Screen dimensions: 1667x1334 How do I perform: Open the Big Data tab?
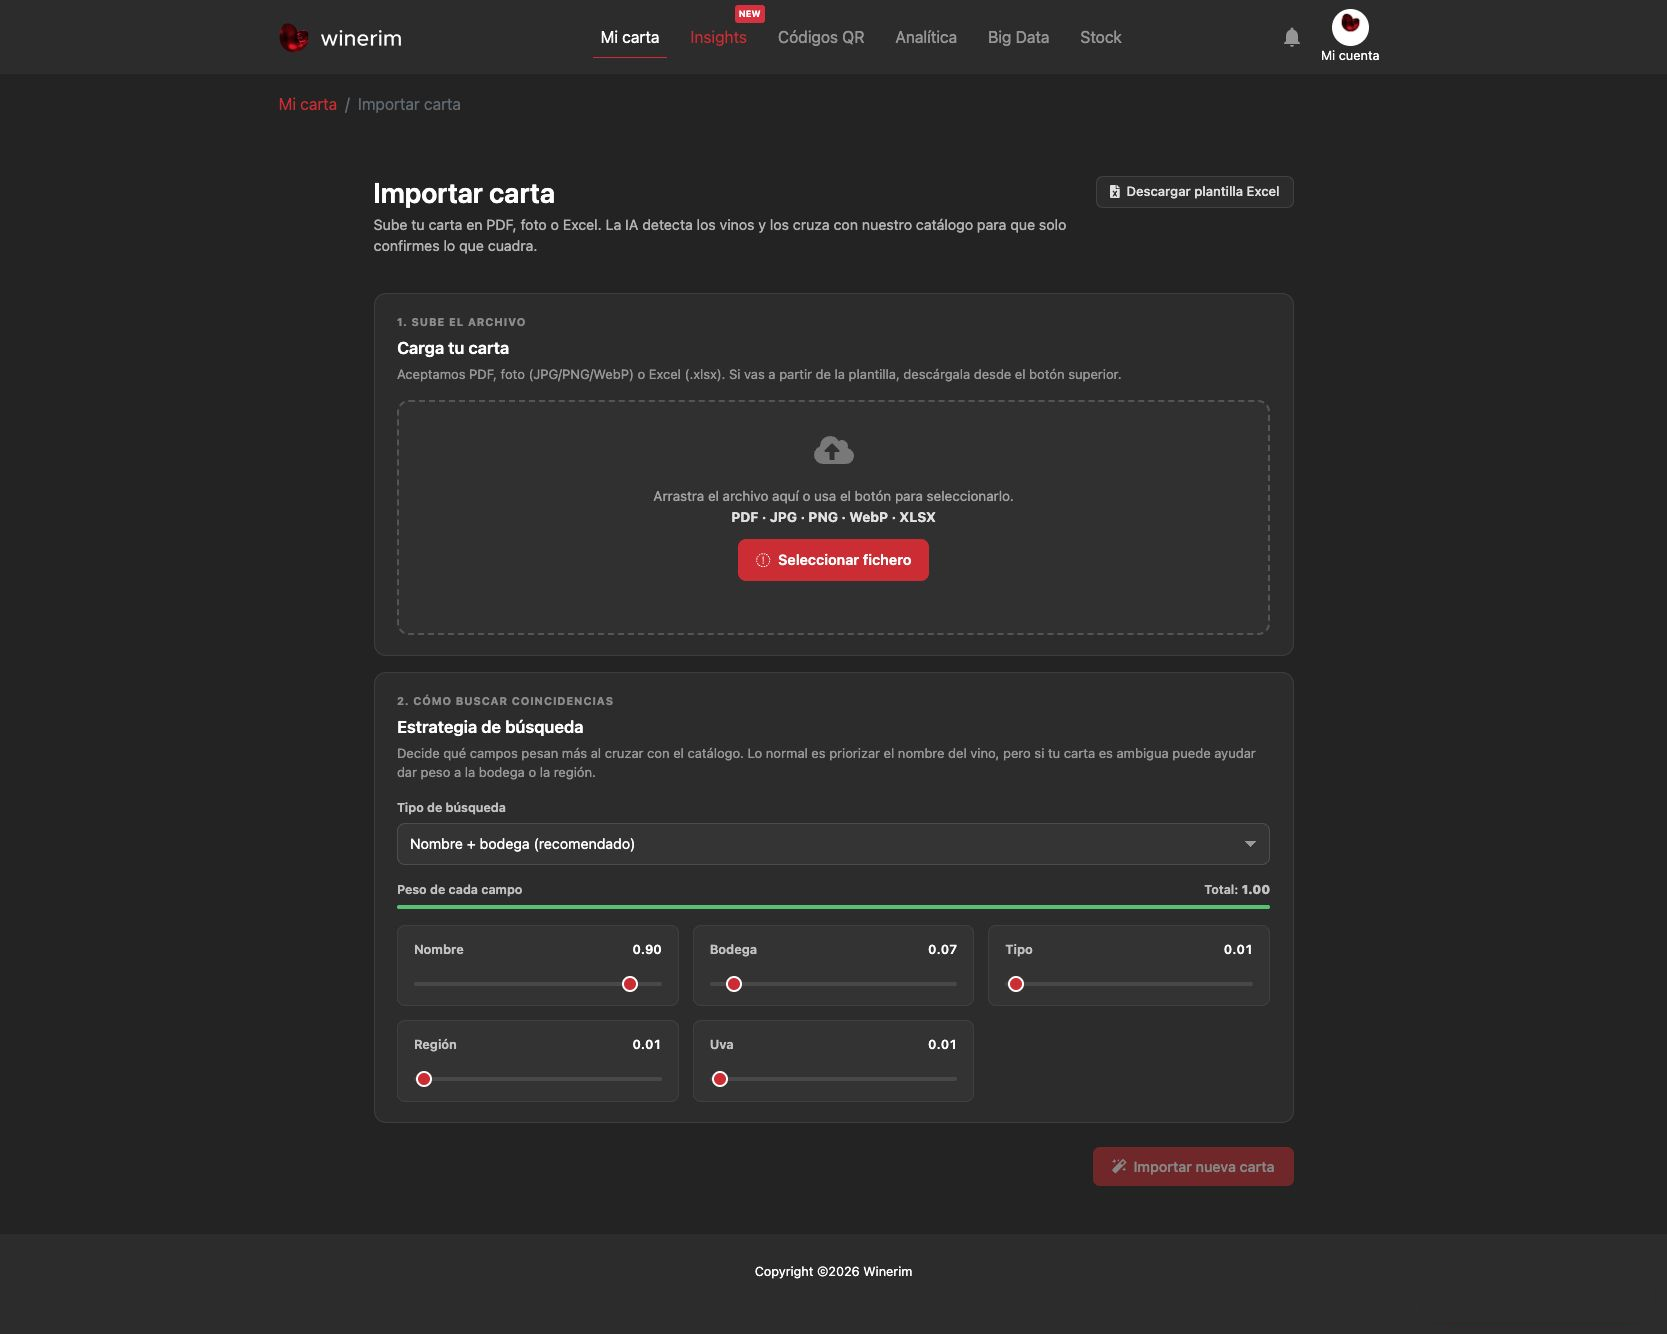[x=1018, y=37]
